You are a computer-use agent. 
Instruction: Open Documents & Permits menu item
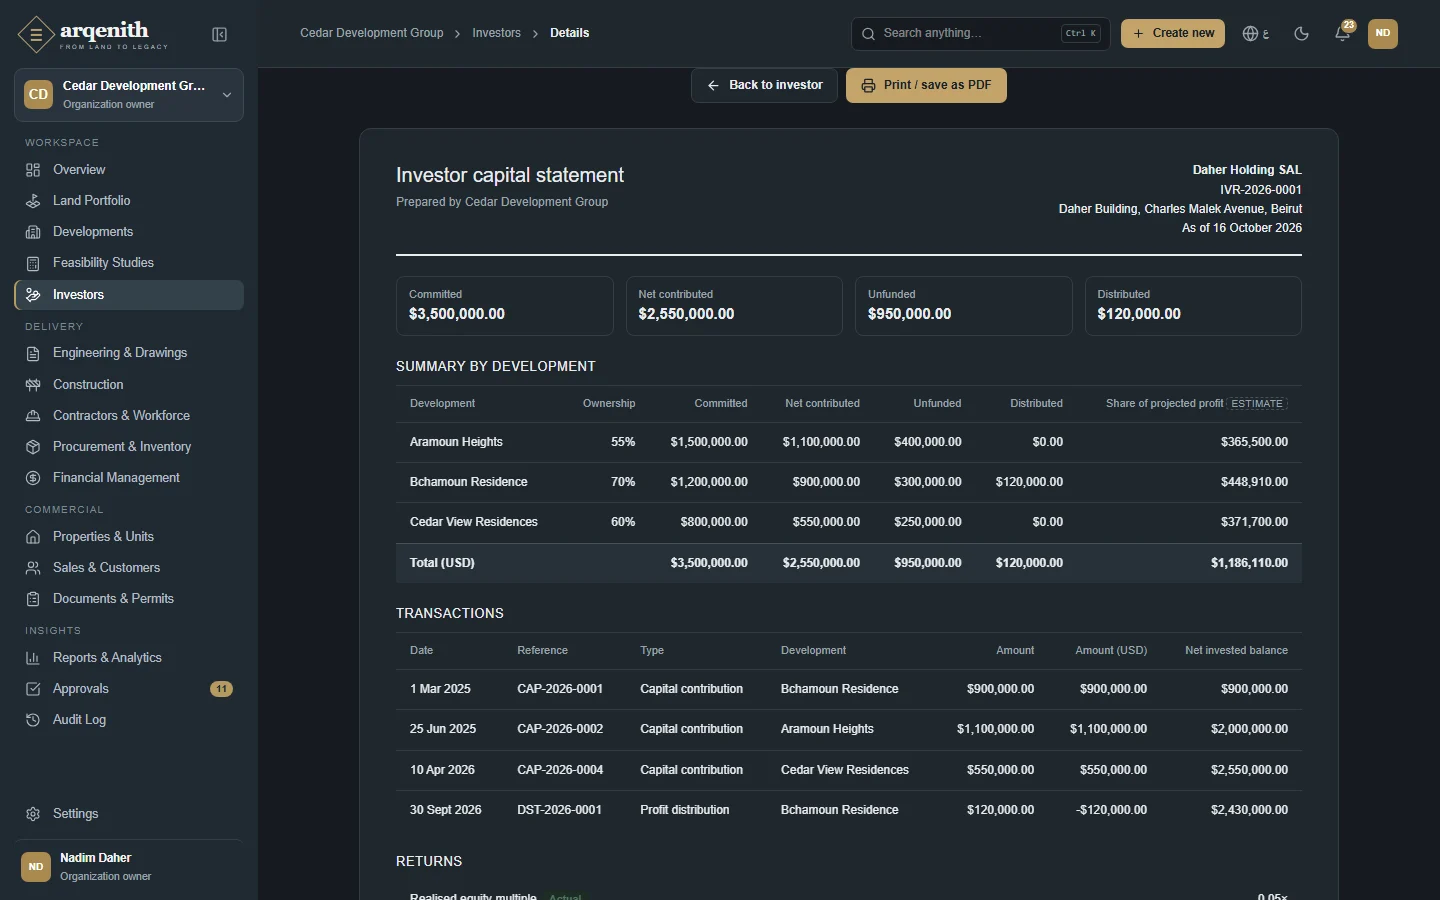click(x=129, y=599)
